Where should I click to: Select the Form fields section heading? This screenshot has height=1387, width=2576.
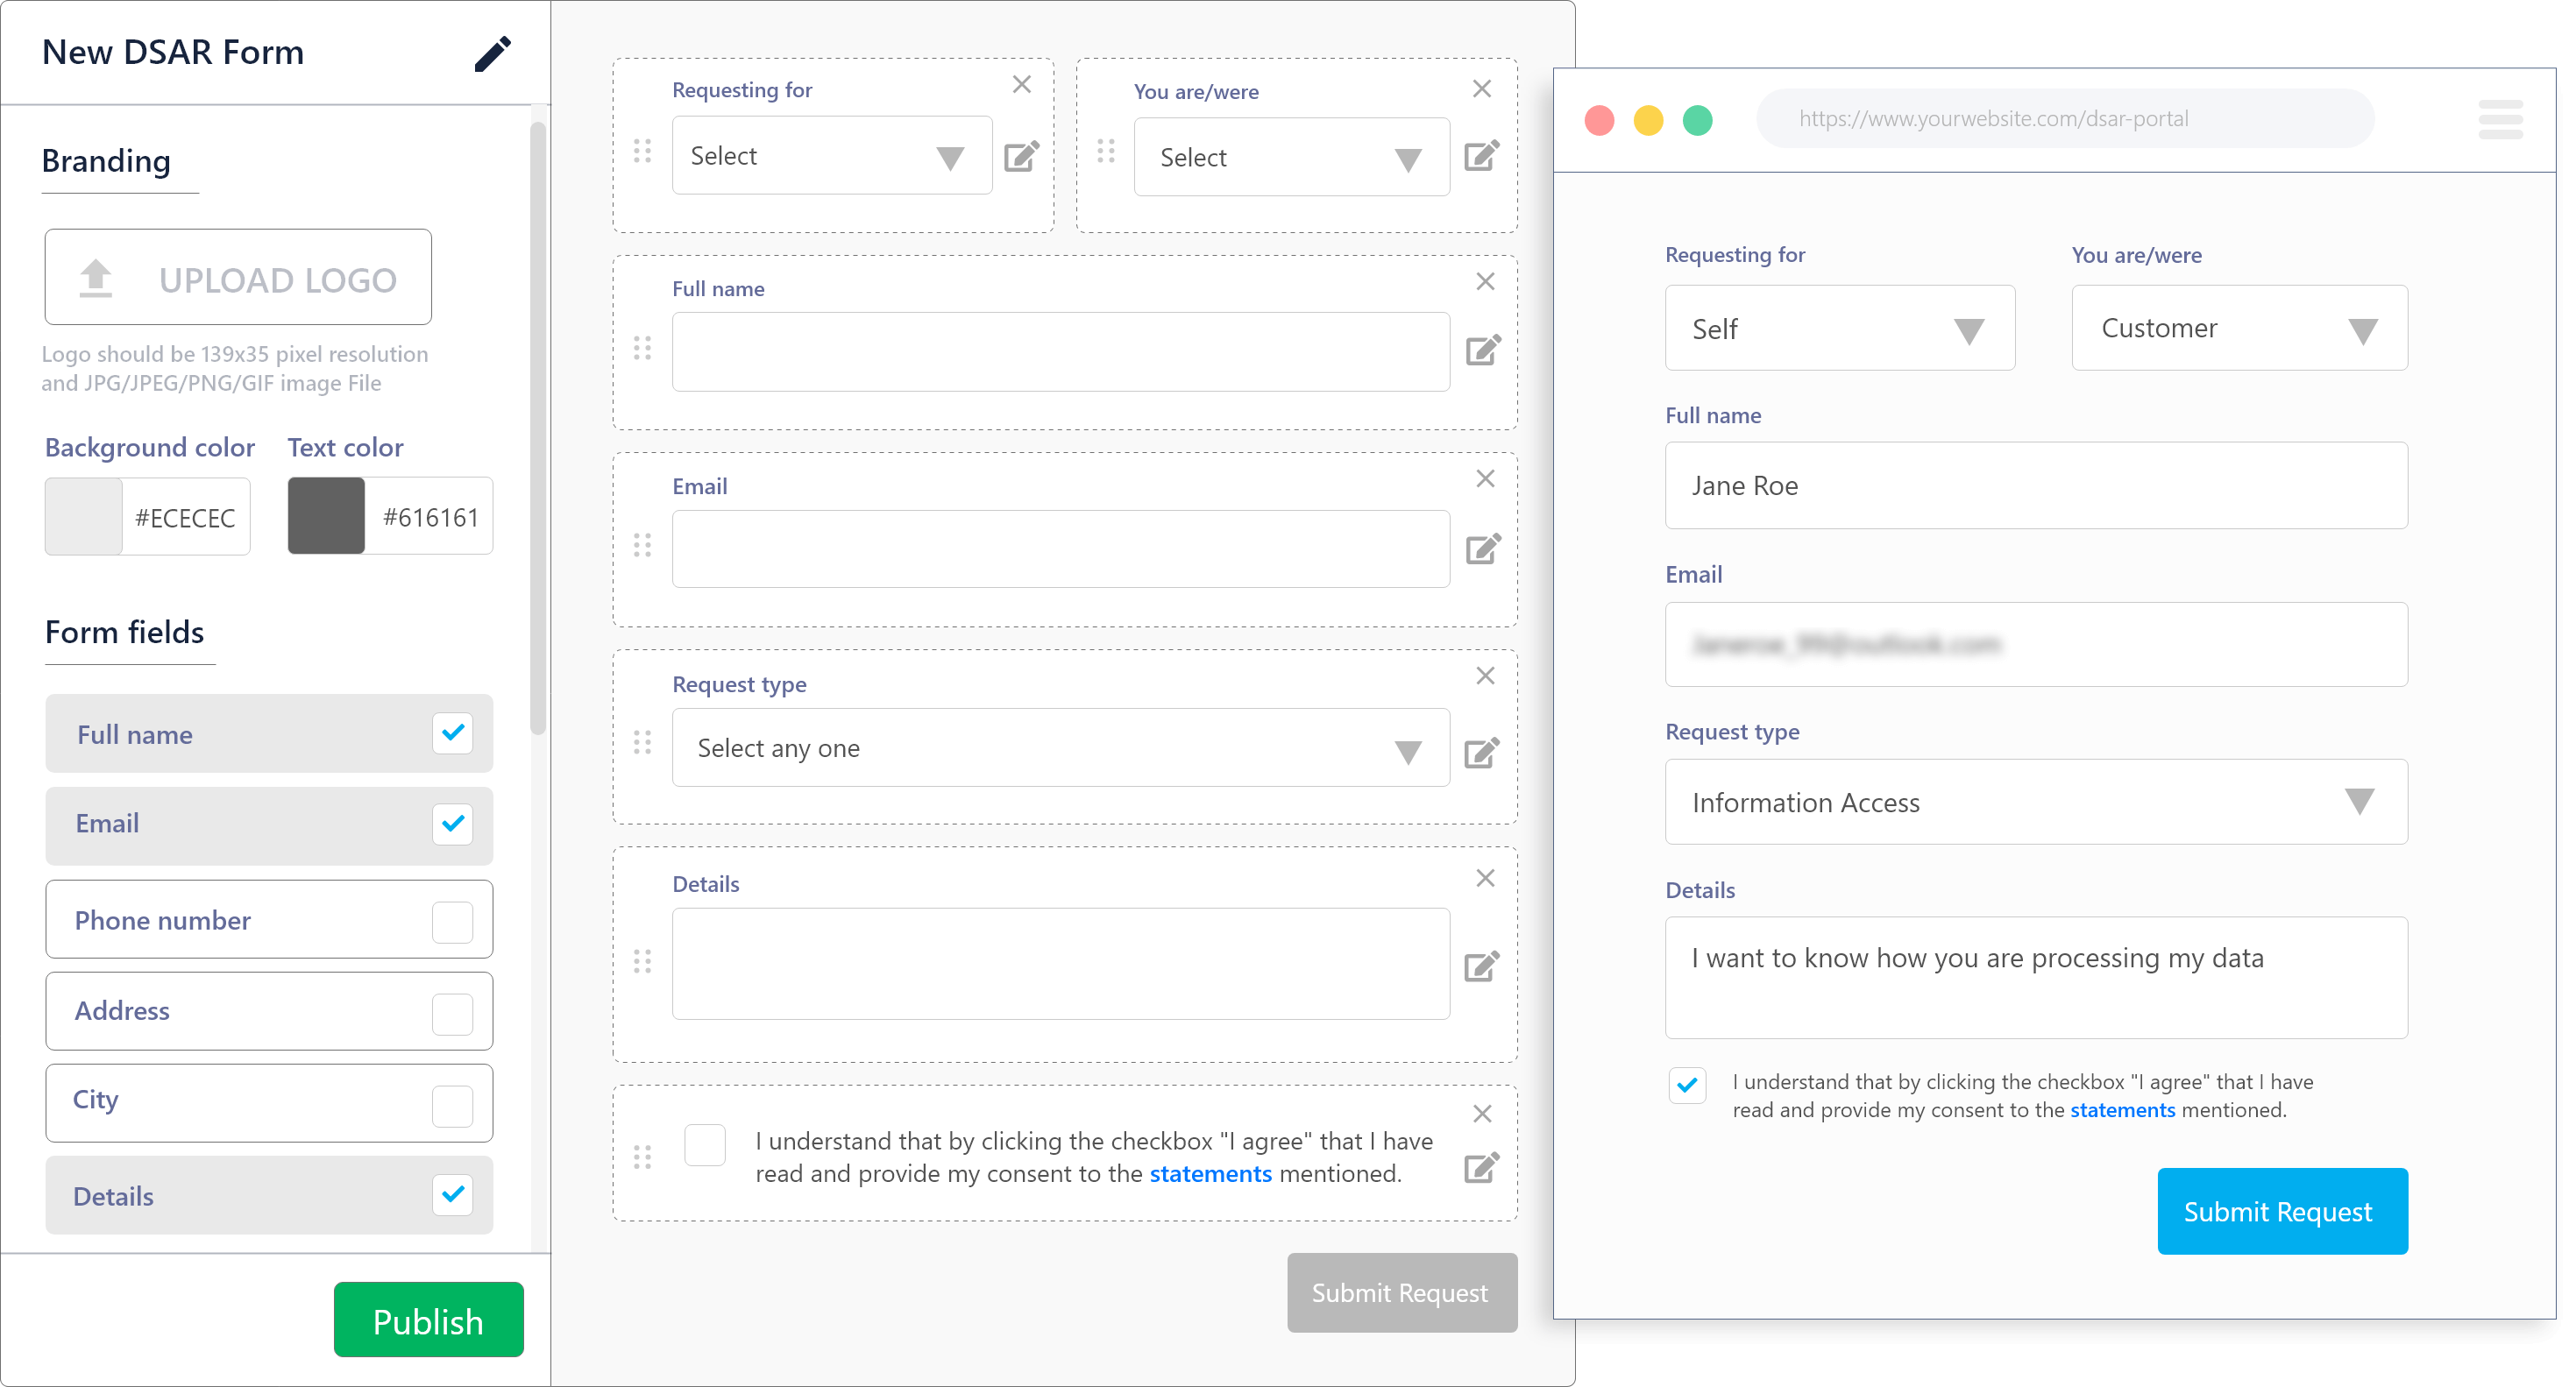(124, 632)
